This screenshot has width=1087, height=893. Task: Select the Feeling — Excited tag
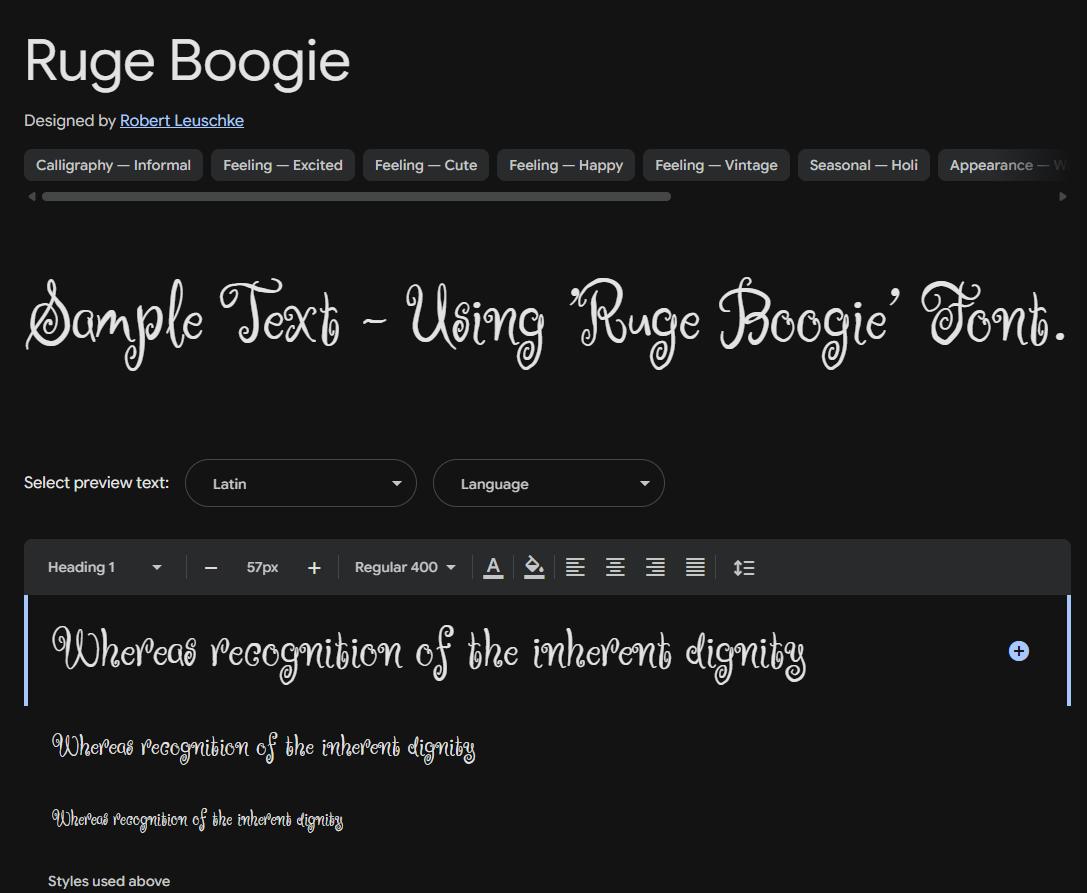[x=283, y=165]
